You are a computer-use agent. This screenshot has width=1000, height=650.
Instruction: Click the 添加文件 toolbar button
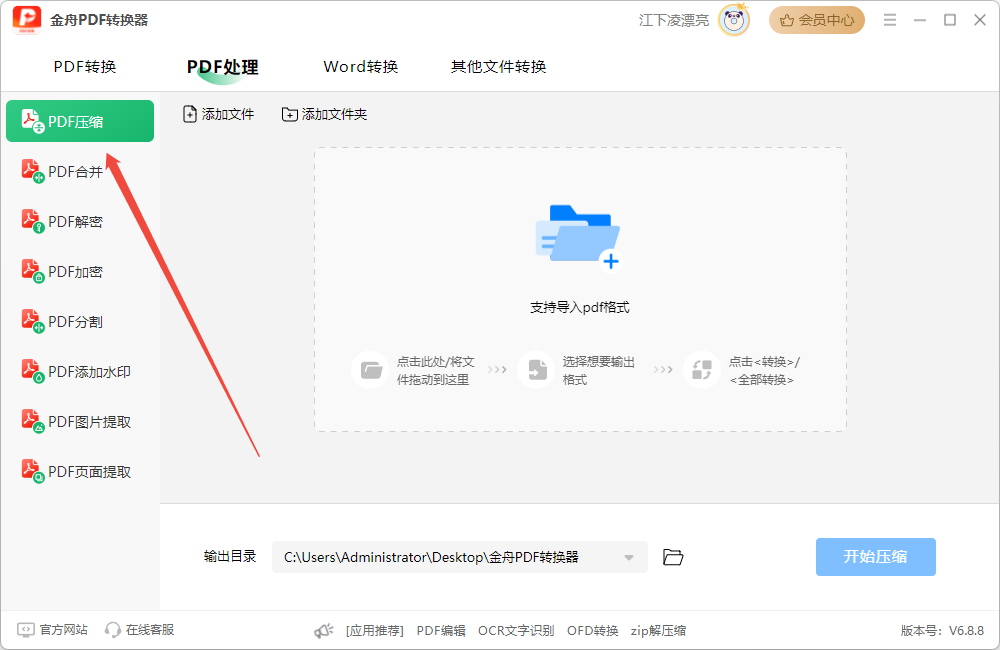[x=218, y=114]
